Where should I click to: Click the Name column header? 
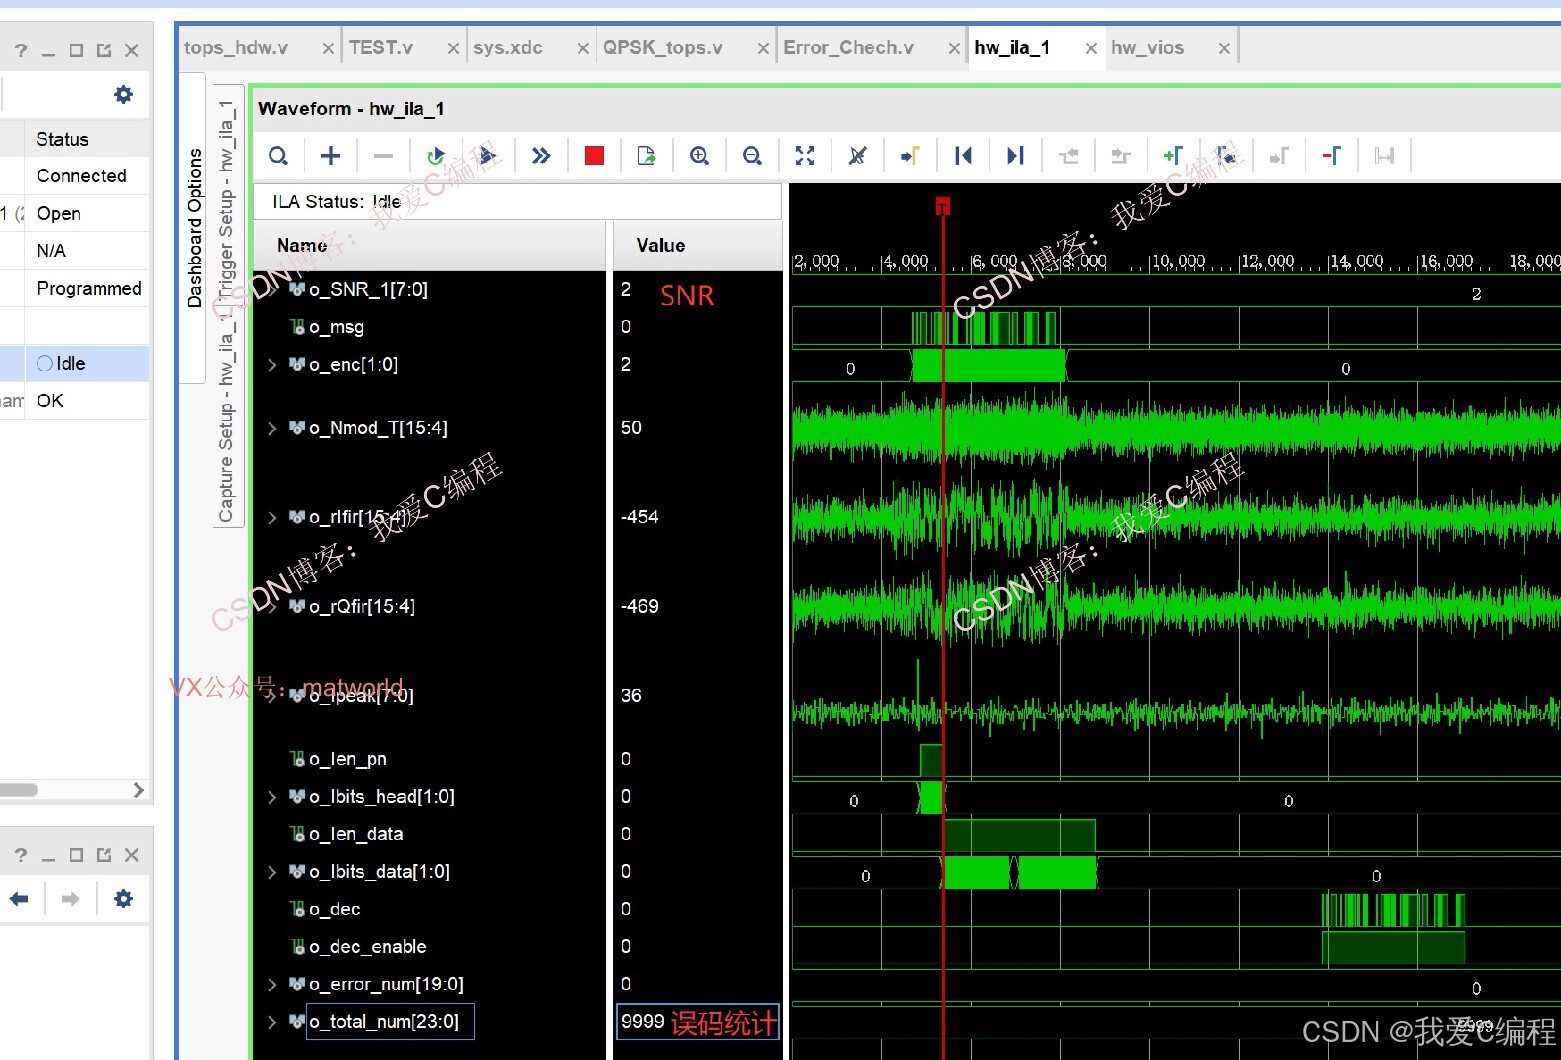point(430,246)
